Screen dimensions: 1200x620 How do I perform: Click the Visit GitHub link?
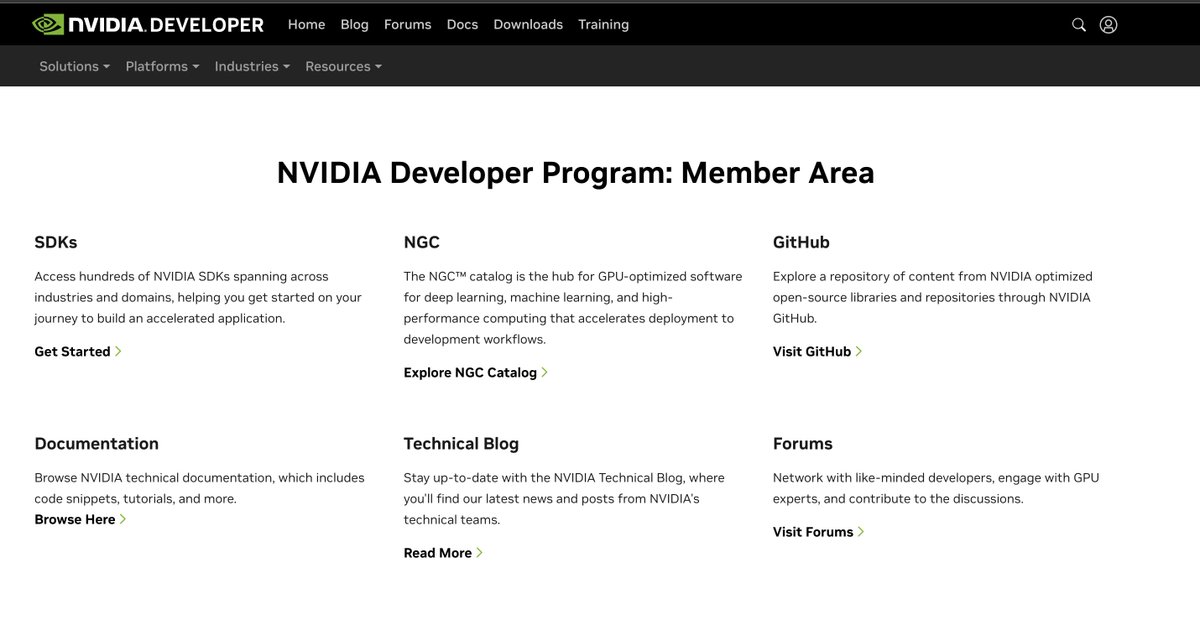pyautogui.click(x=818, y=351)
